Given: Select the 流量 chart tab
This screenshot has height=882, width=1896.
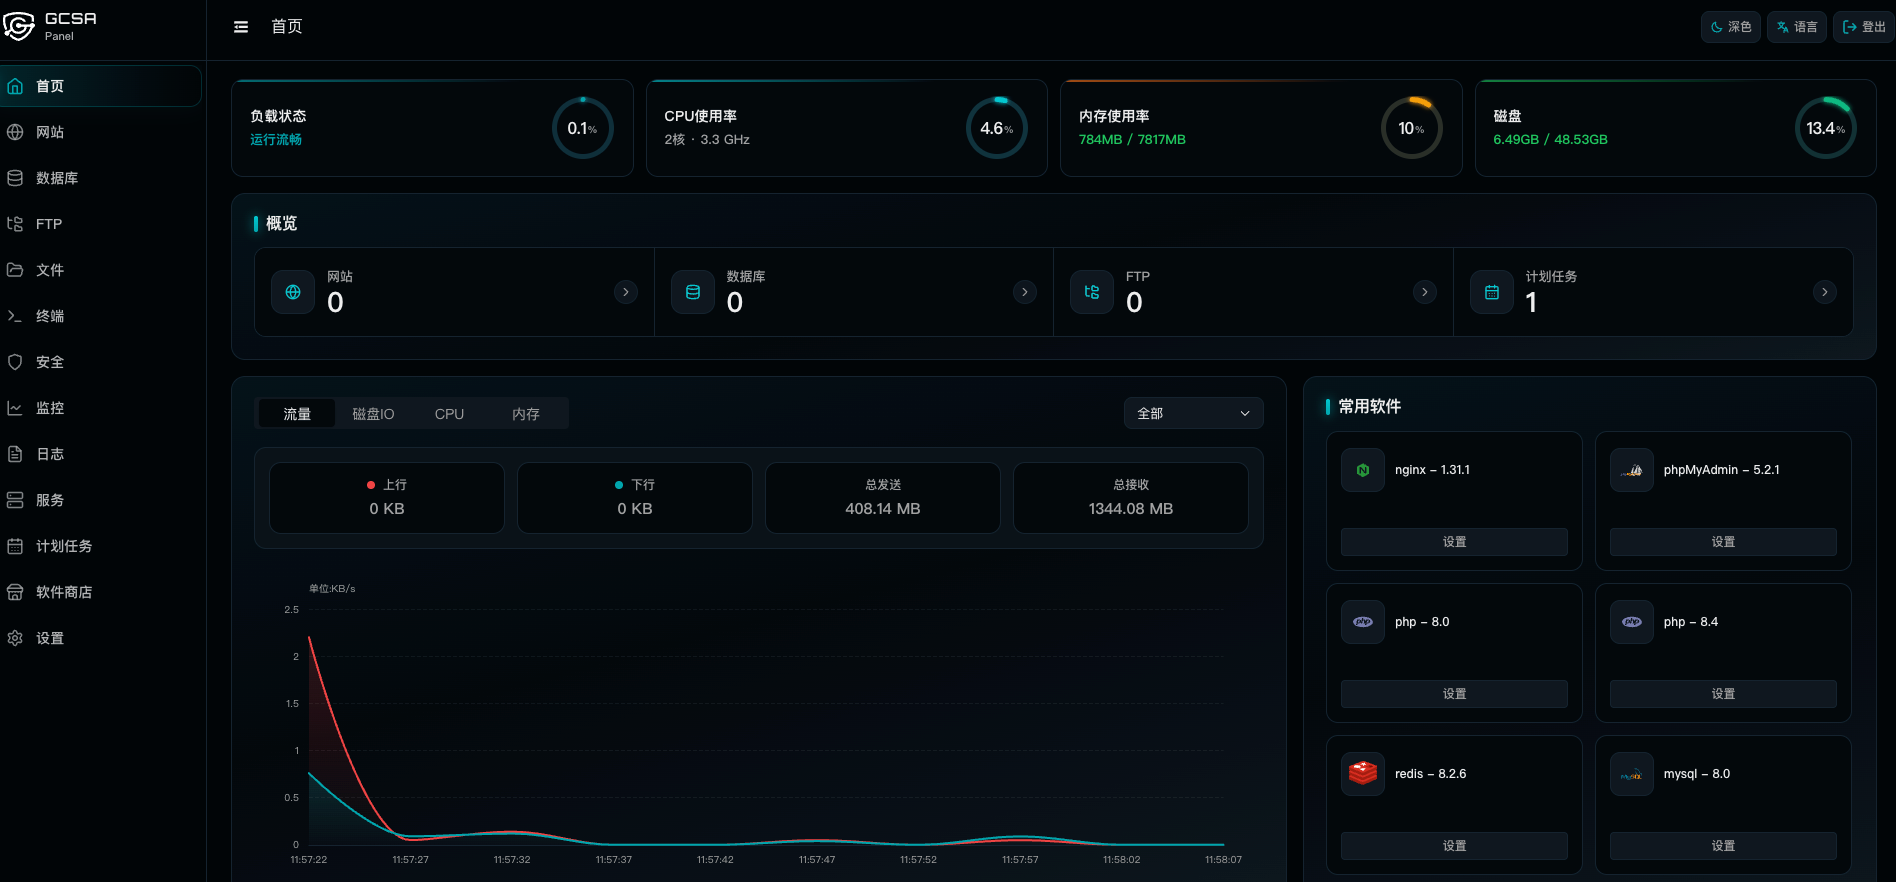Looking at the screenshot, I should tap(297, 414).
